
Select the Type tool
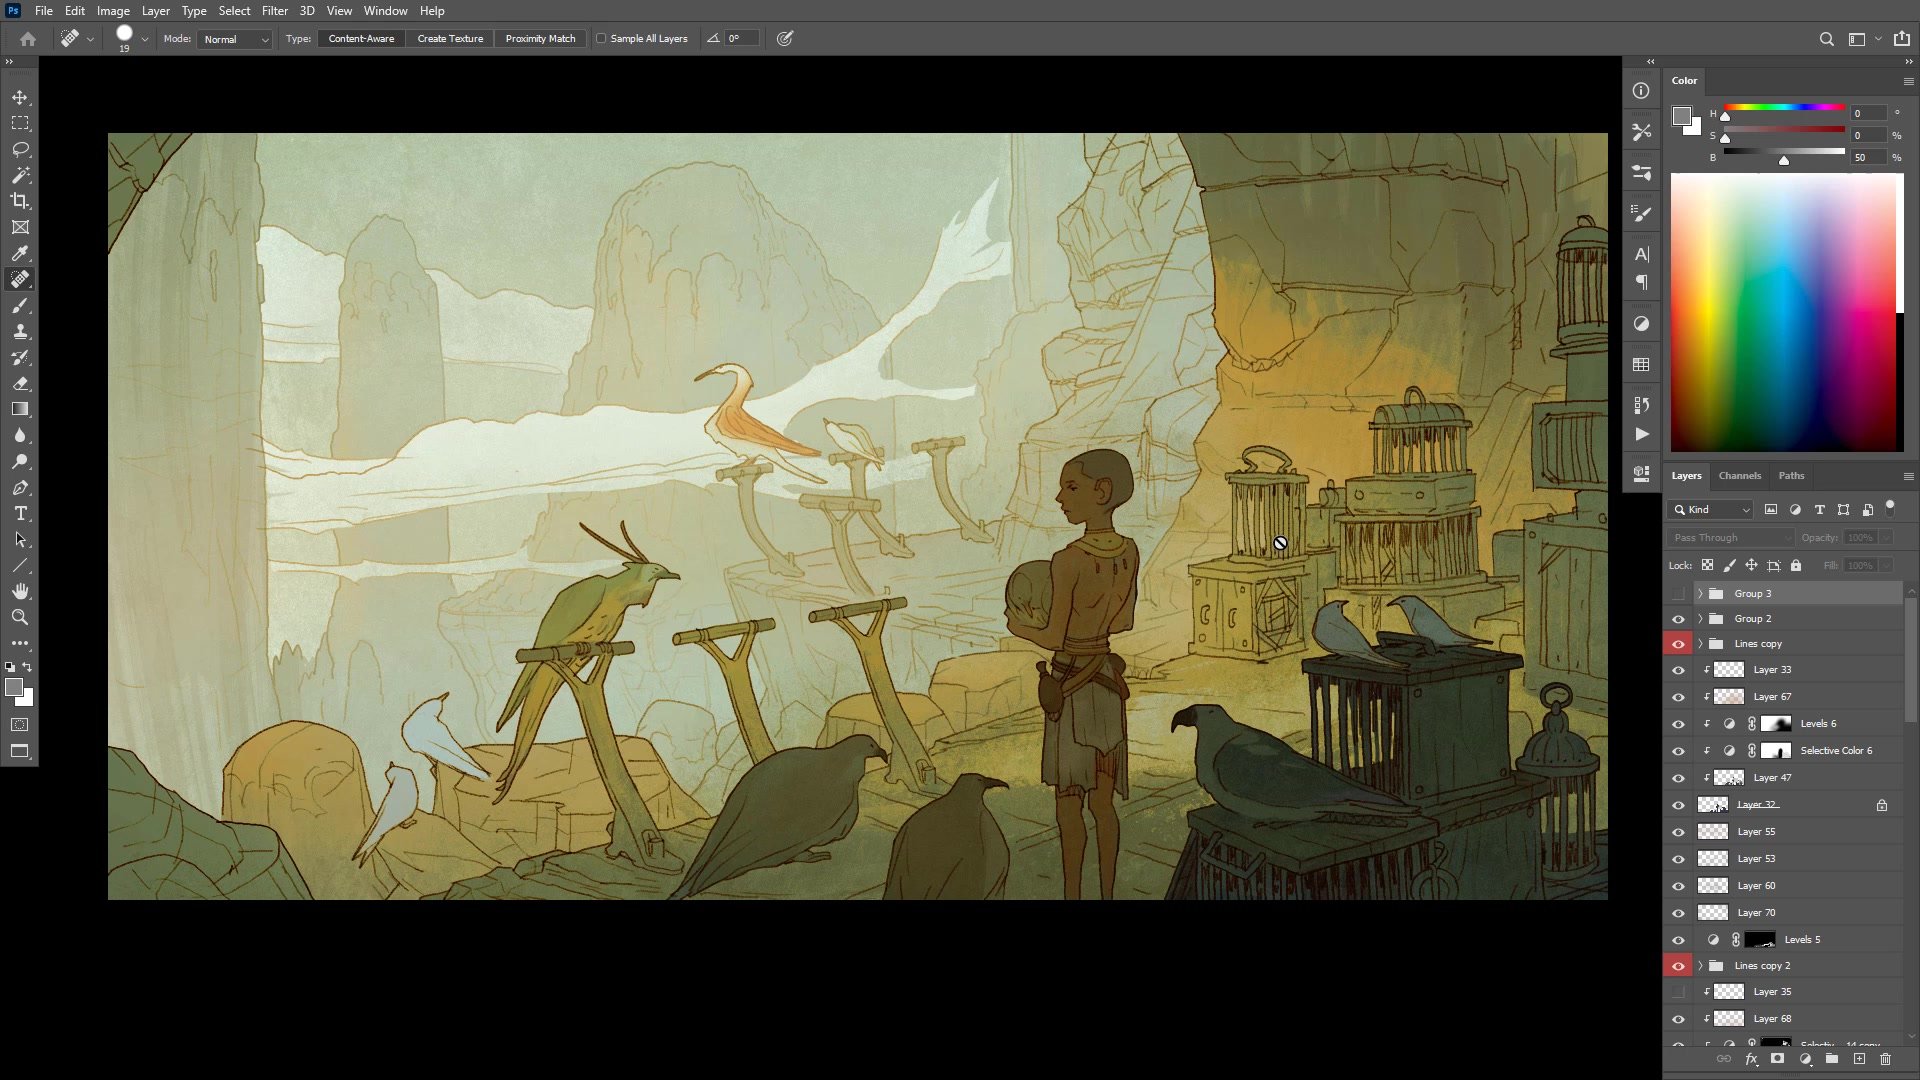click(20, 513)
